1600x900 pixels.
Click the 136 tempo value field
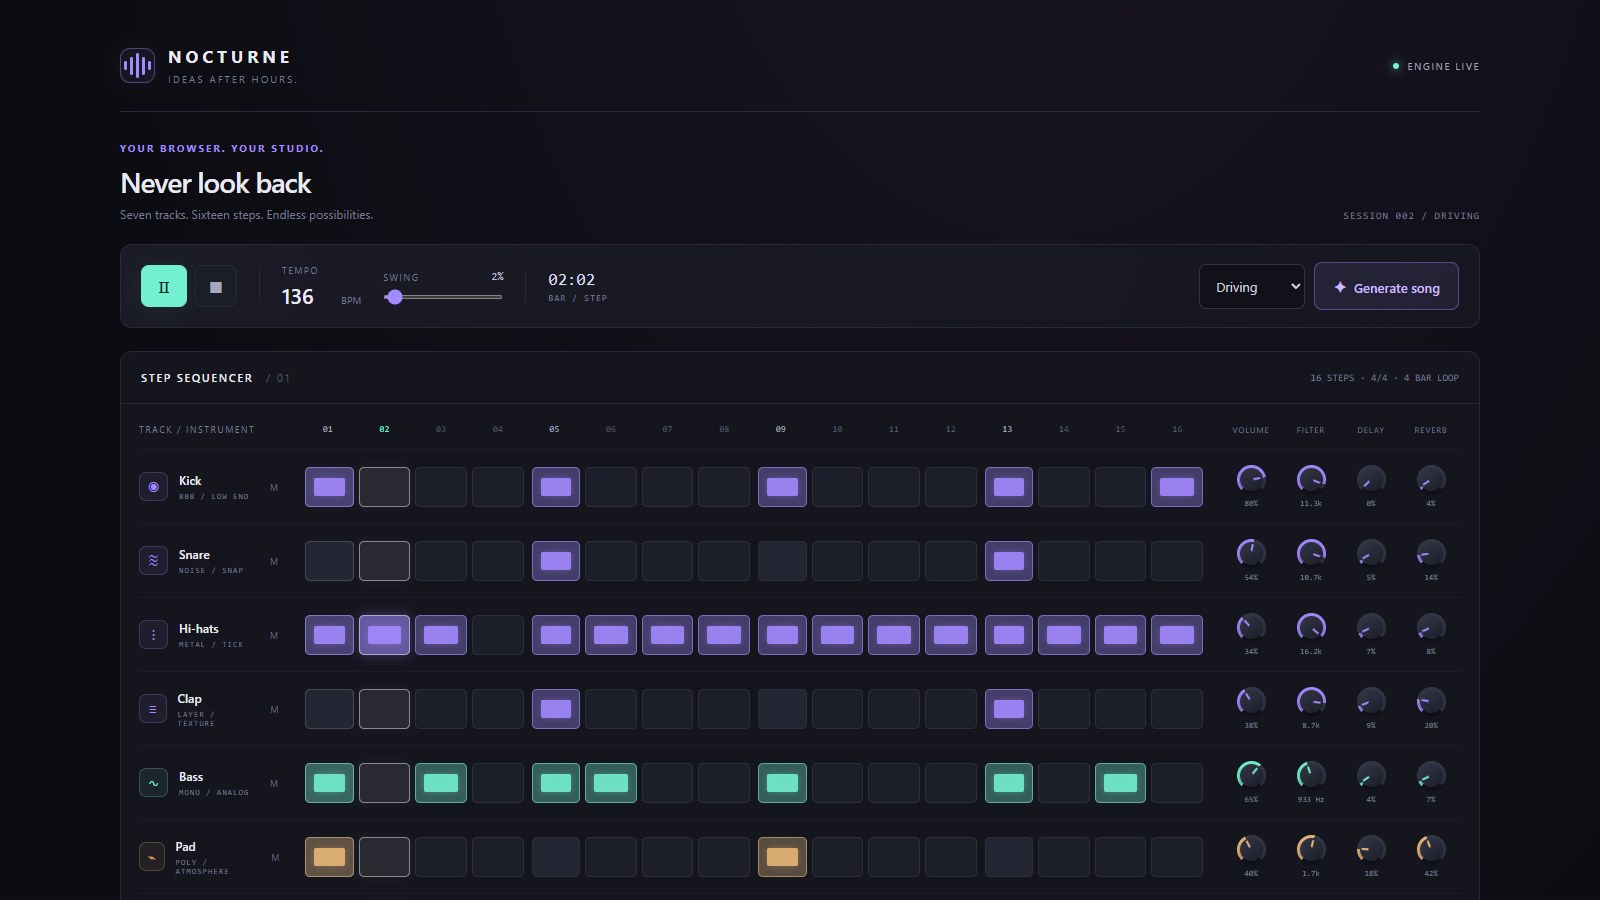pos(297,297)
